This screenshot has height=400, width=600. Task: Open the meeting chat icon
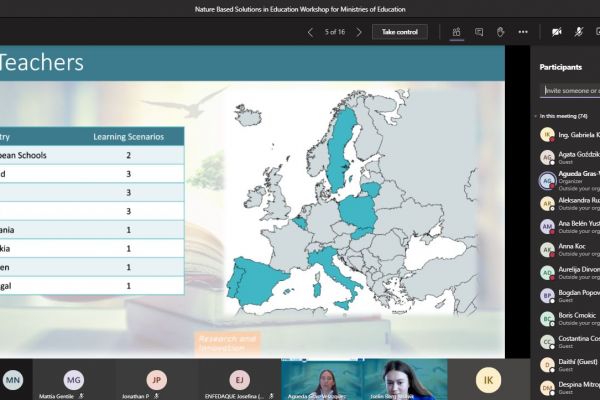coord(479,32)
